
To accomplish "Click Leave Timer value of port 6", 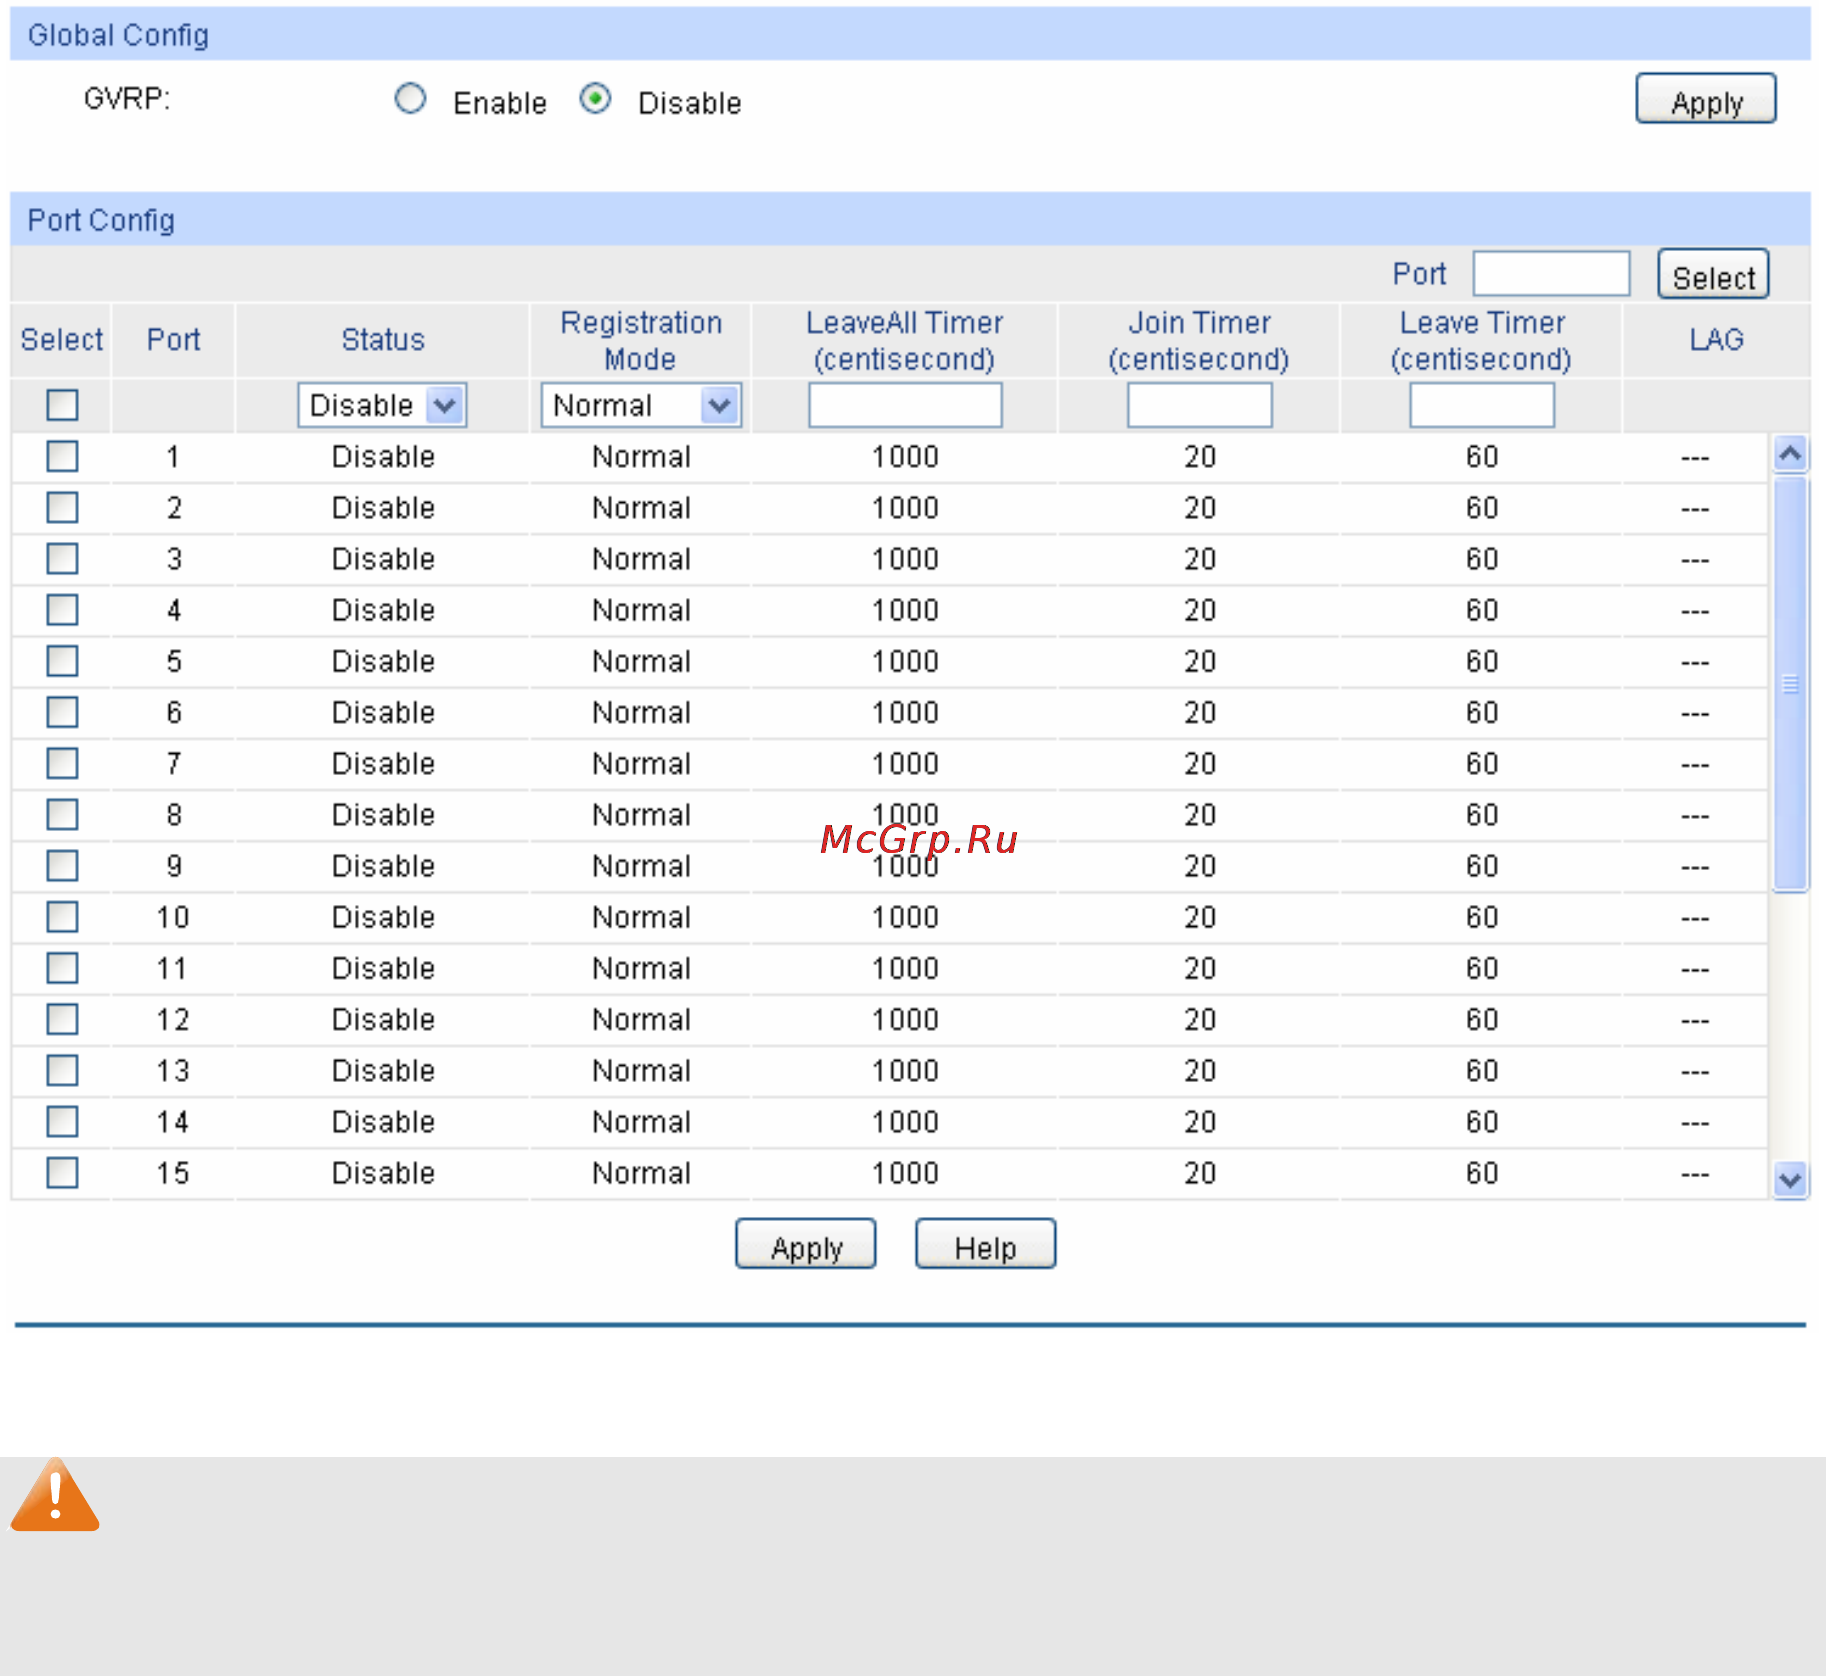I will pos(1482,713).
